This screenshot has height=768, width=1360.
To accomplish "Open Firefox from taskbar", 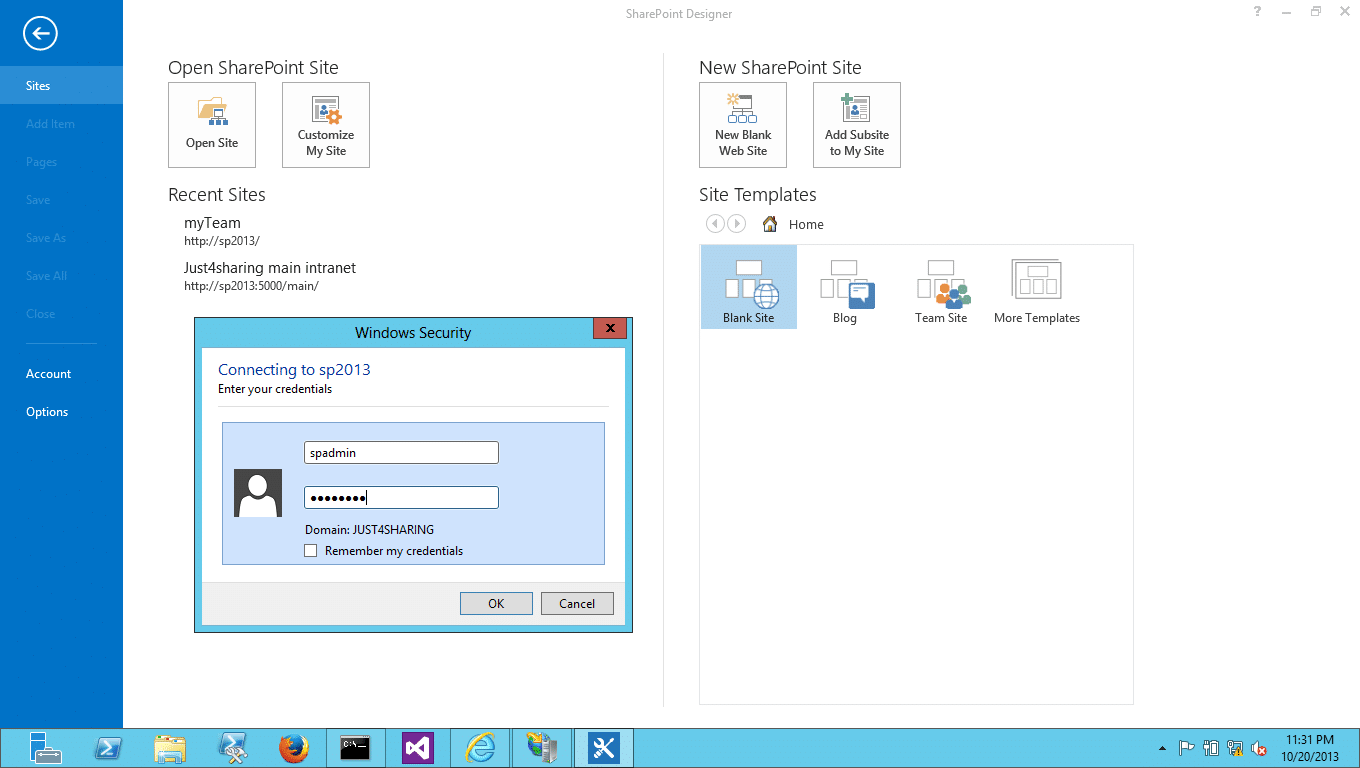I will click(294, 748).
